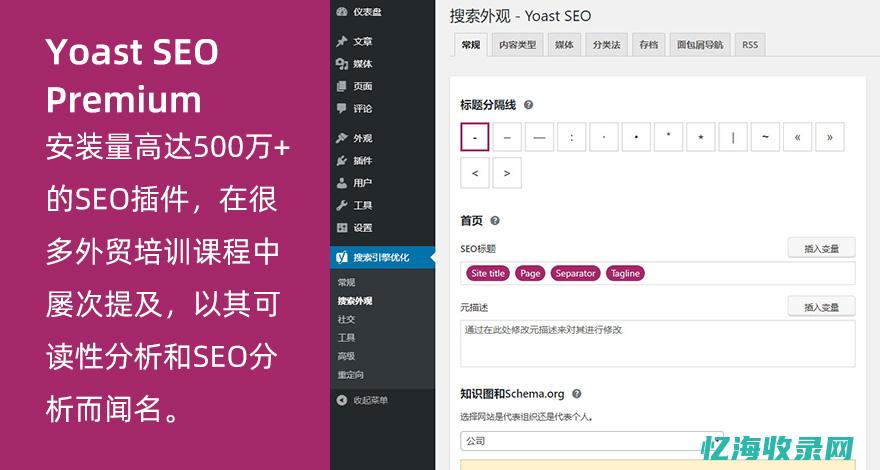The image size is (880, 470).
Task: Click the plug icon beside 插件
Action: coord(342,161)
